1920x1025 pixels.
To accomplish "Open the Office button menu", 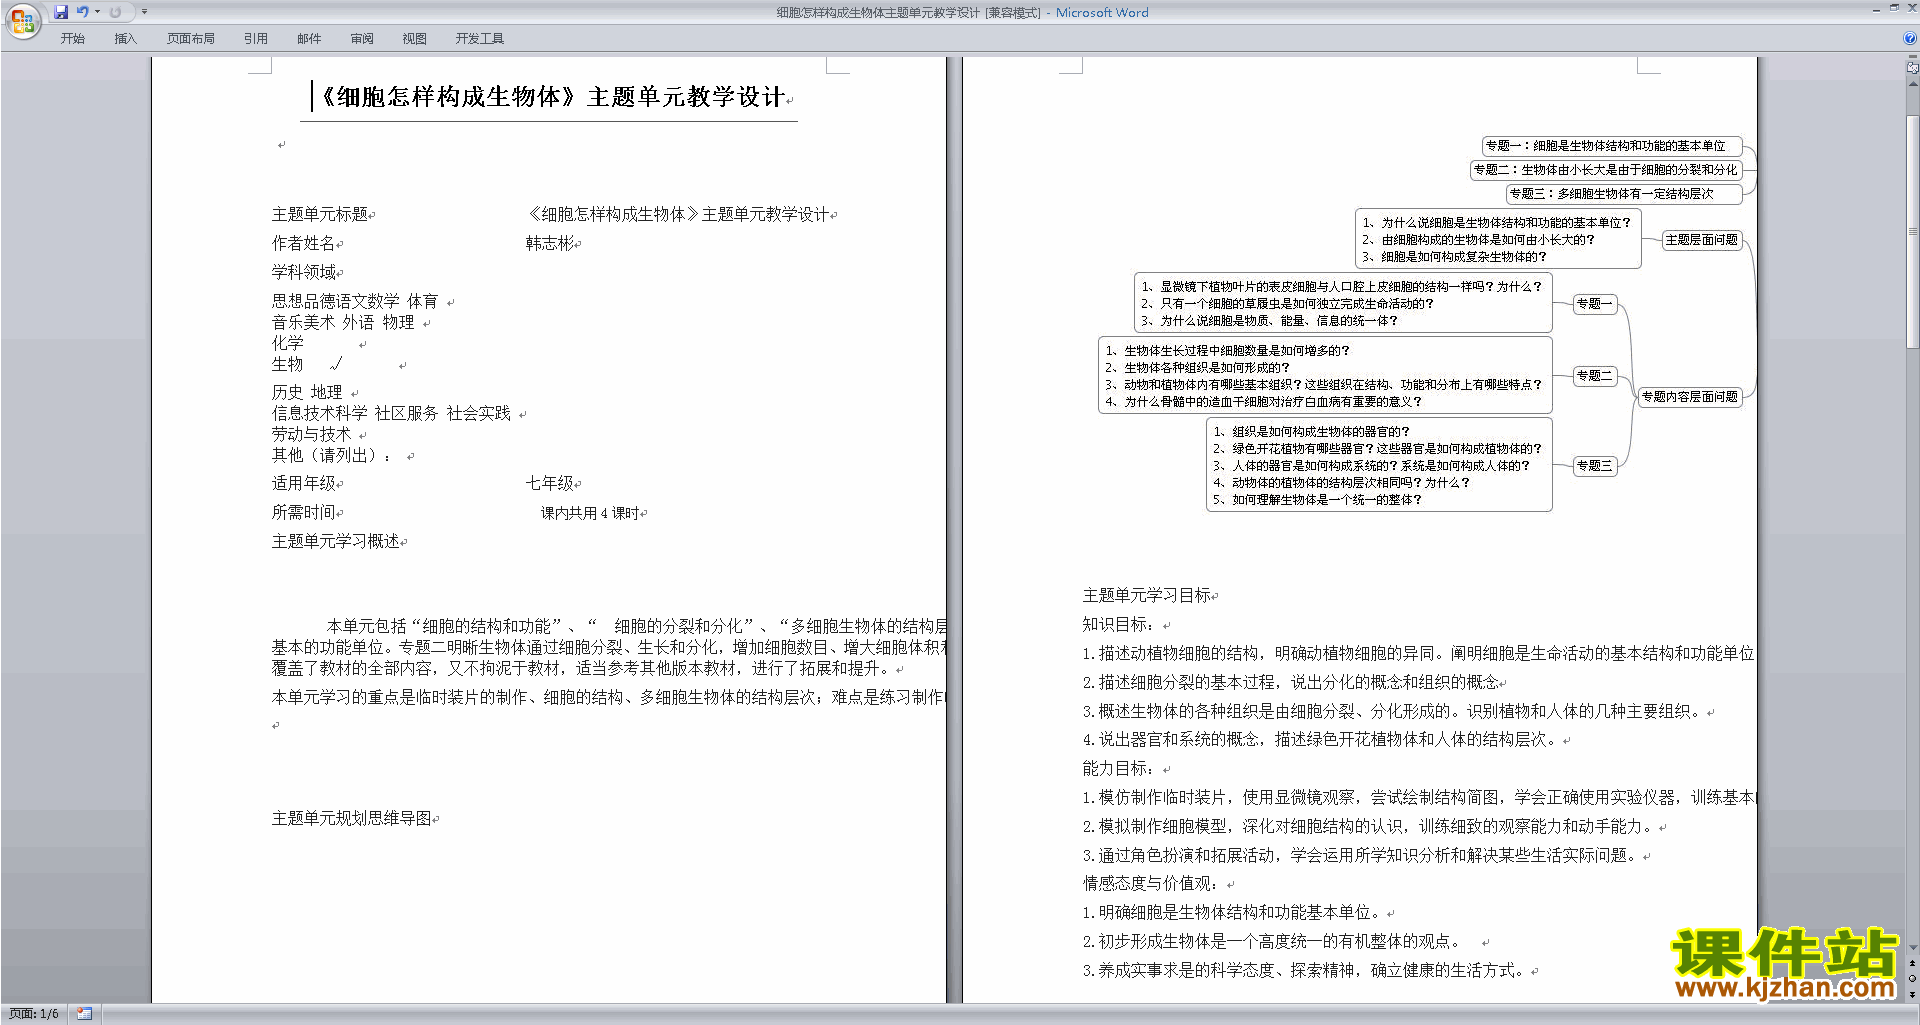I will [x=22, y=21].
